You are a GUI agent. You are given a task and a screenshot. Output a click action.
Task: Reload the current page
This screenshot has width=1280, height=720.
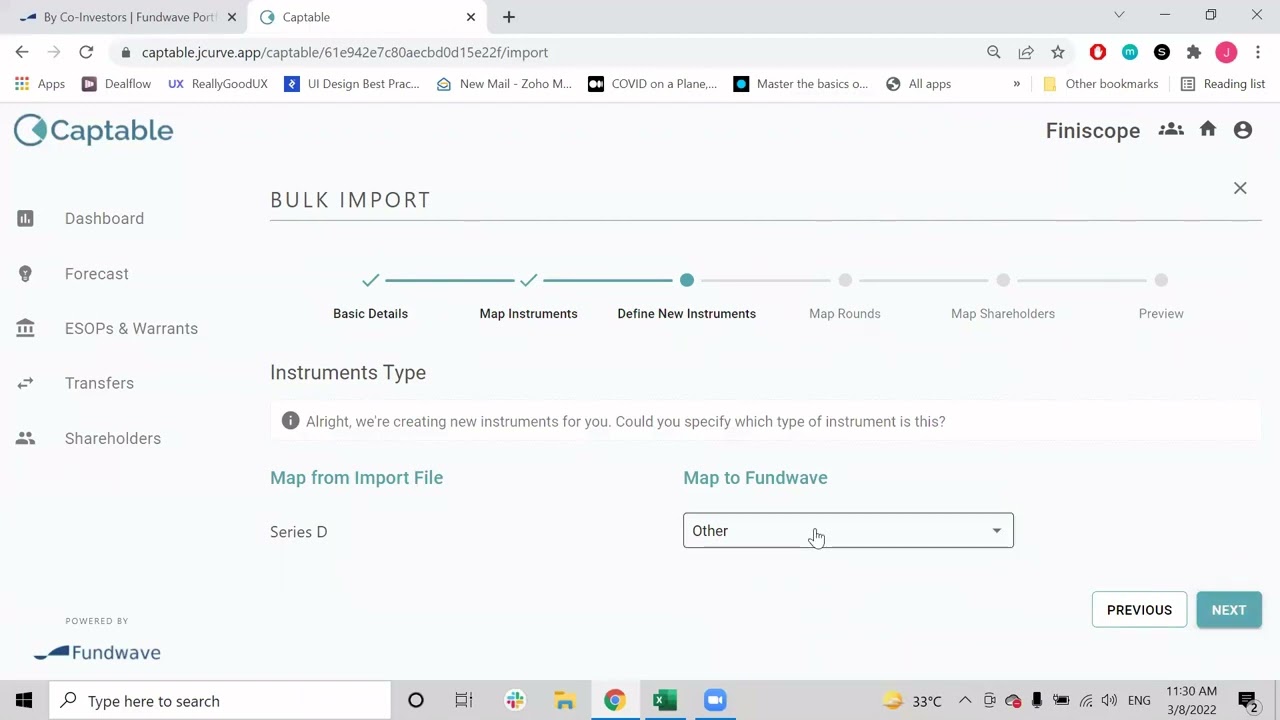86,52
